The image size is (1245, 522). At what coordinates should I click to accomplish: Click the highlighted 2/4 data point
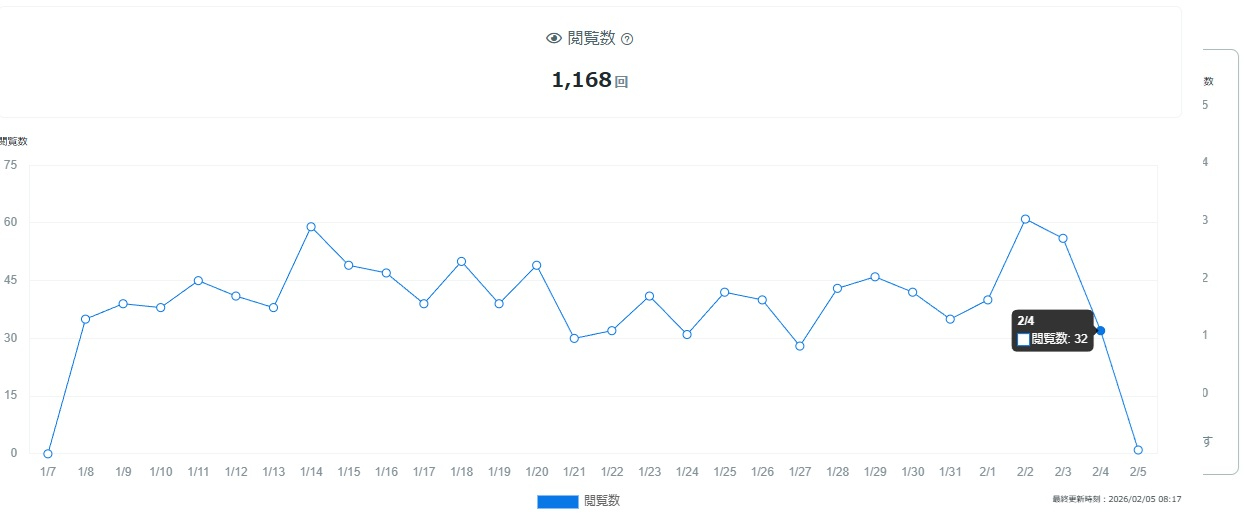point(1100,330)
